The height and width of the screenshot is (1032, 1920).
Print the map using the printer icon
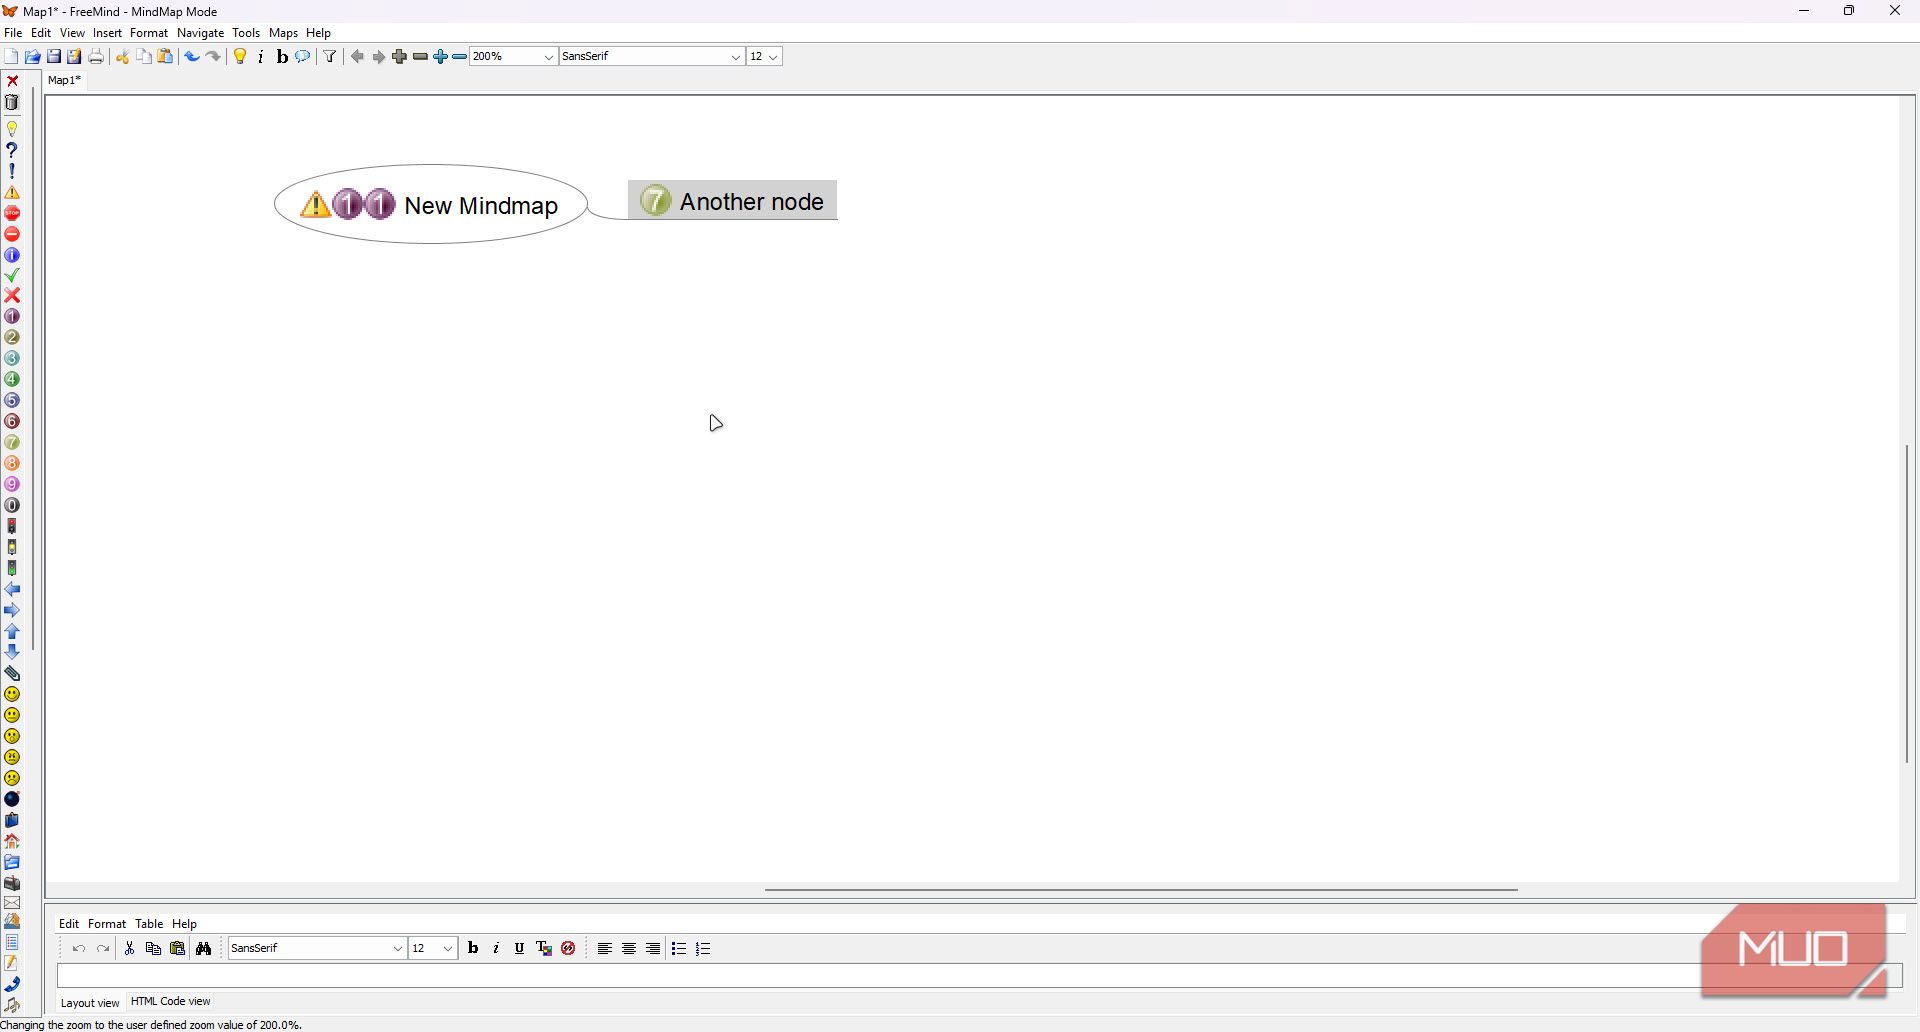[96, 57]
